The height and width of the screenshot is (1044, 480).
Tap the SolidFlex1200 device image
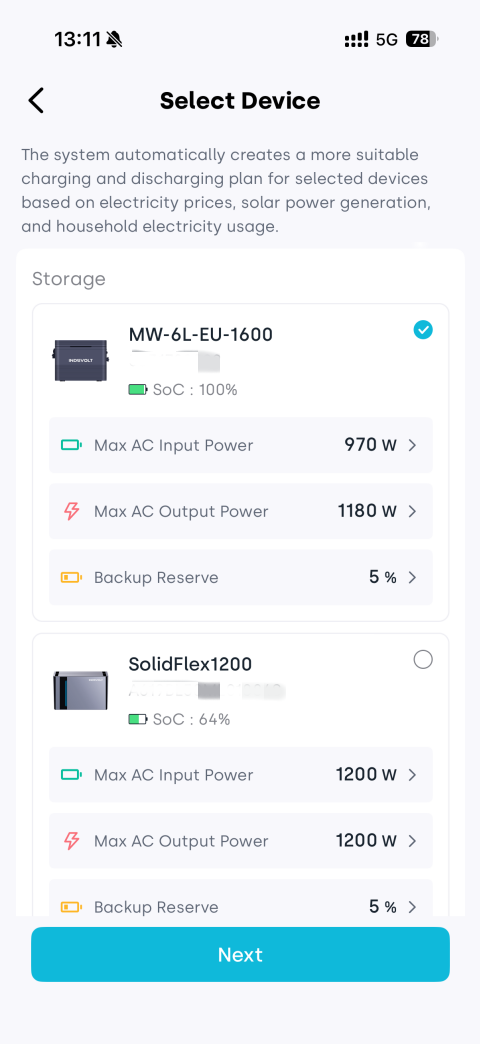81,690
